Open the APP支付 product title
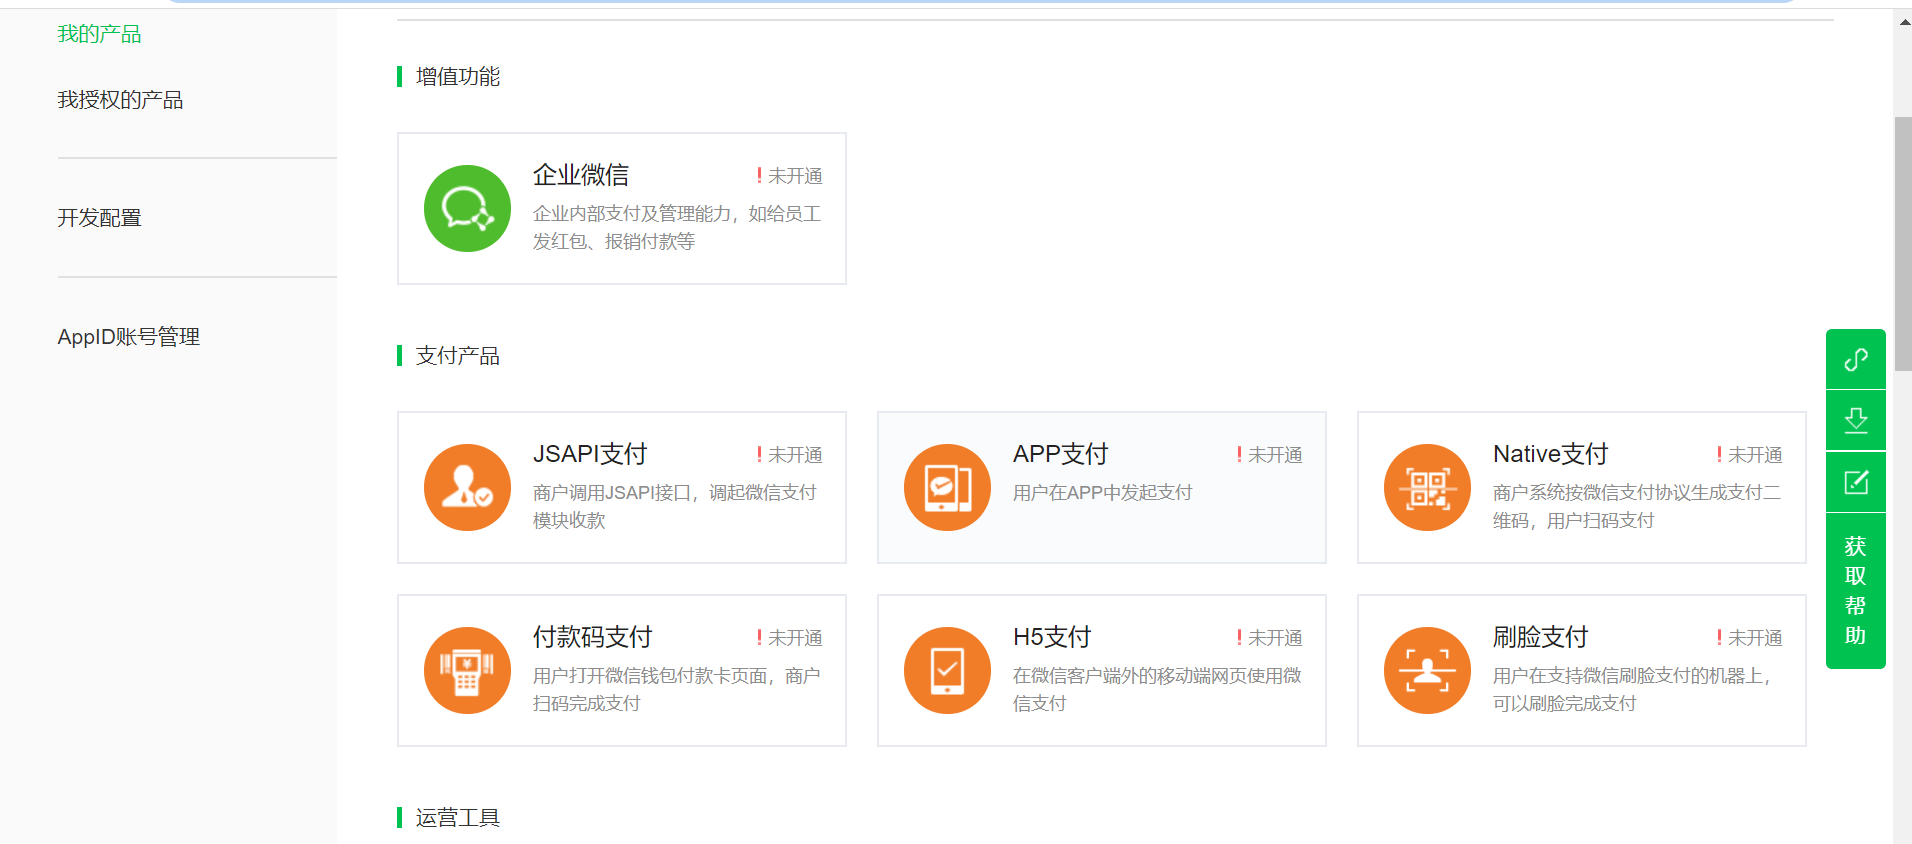 [1061, 454]
